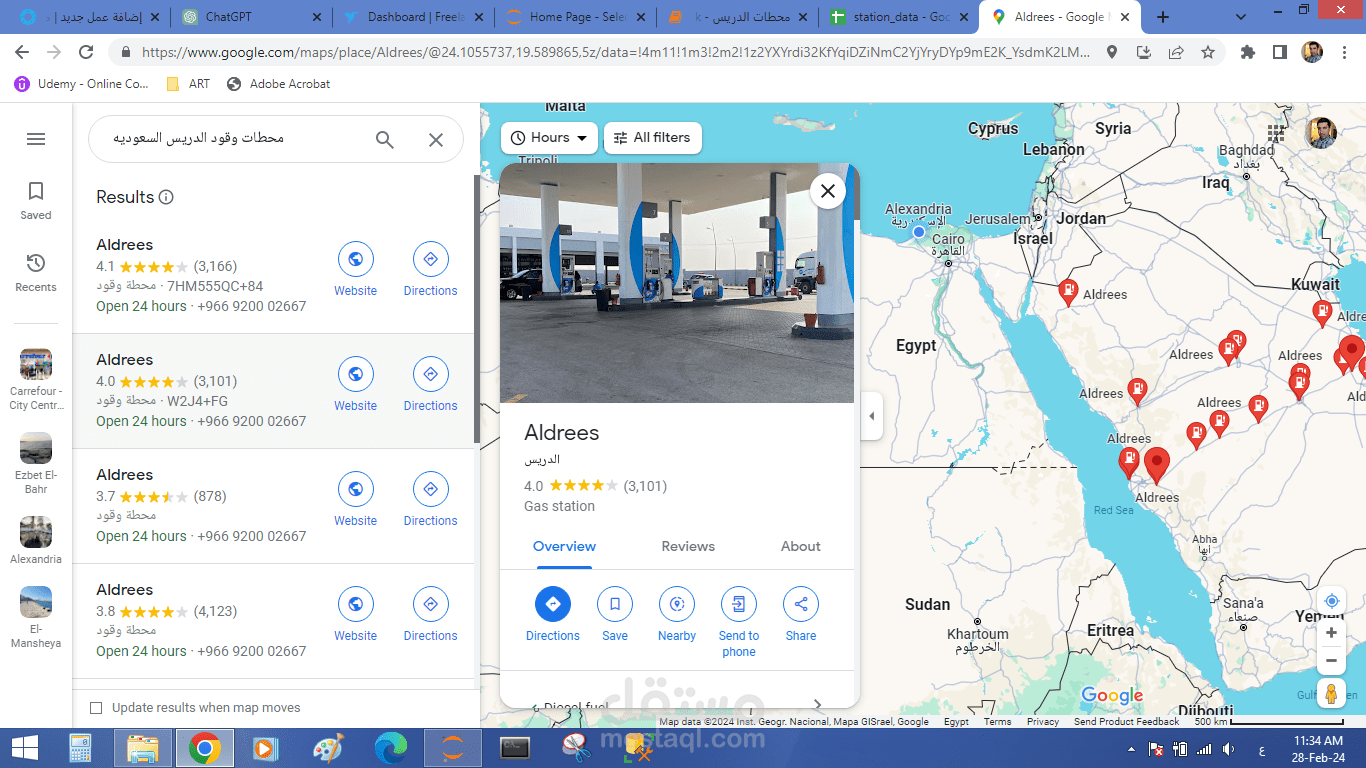Viewport: 1366px width, 768px height.
Task: Open File Explorer from the taskbar
Action: [143, 748]
